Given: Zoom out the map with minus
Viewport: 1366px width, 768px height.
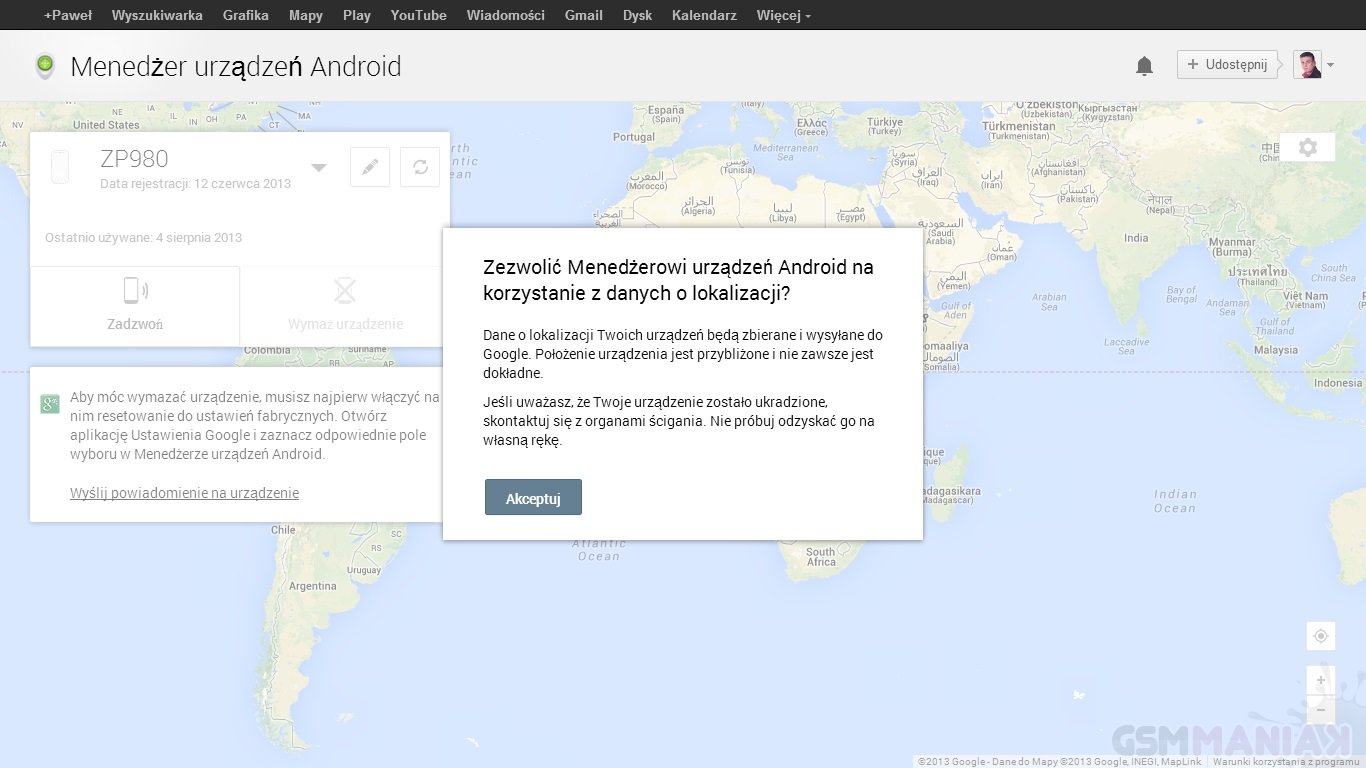Looking at the screenshot, I should click(1320, 709).
